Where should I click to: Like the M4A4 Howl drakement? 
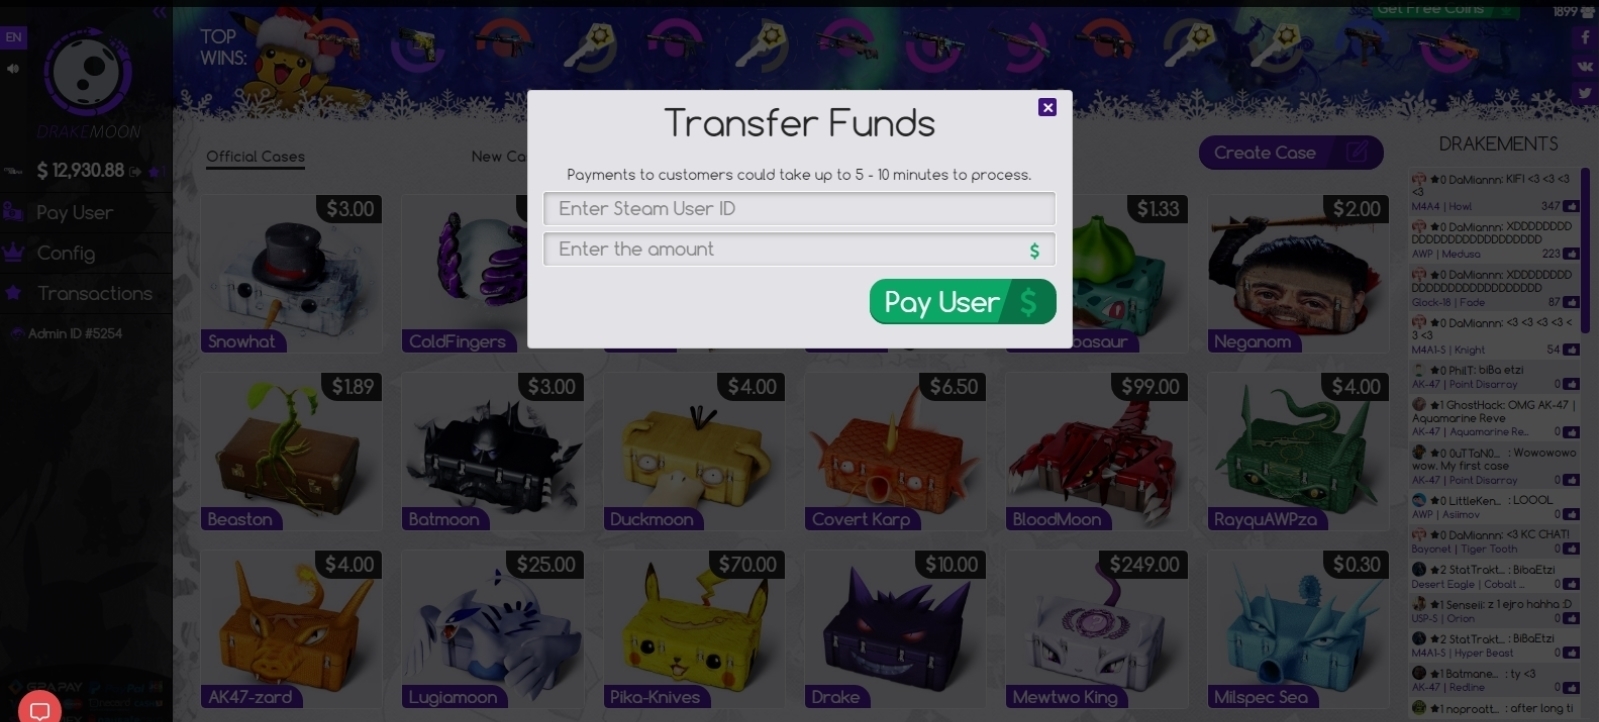[x=1571, y=206]
